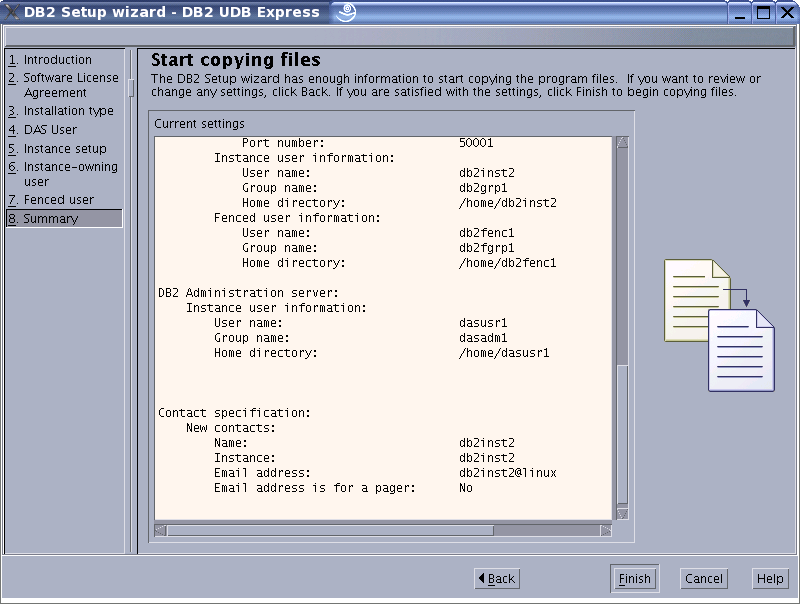
Task: Click the email address db2inst2@linux
Action: (508, 473)
